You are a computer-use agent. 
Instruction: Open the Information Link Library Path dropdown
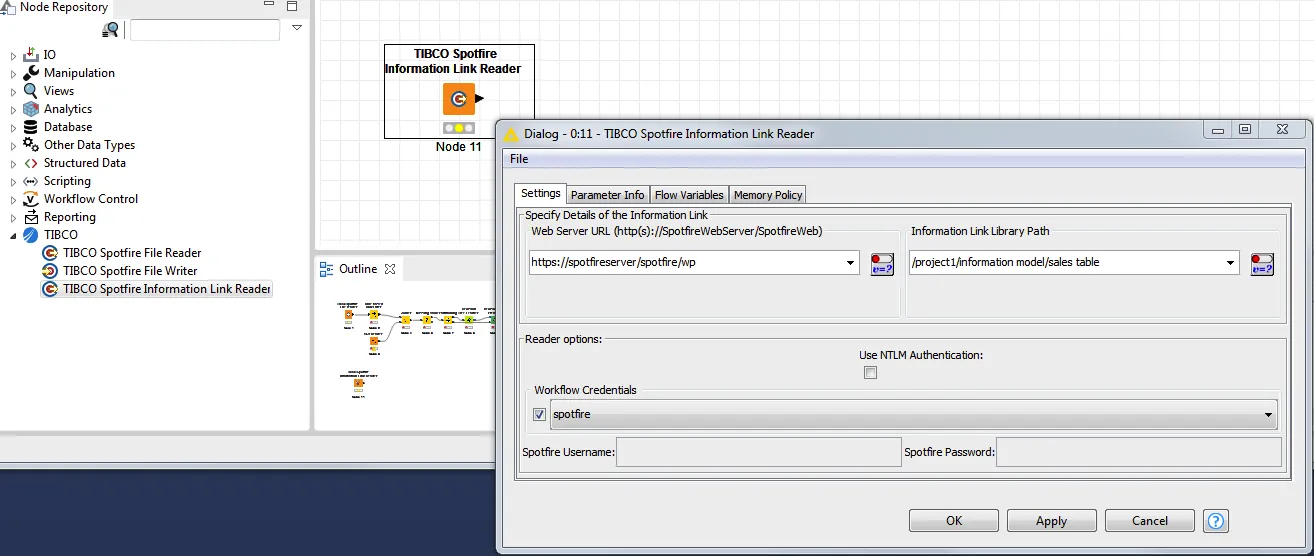click(1230, 263)
